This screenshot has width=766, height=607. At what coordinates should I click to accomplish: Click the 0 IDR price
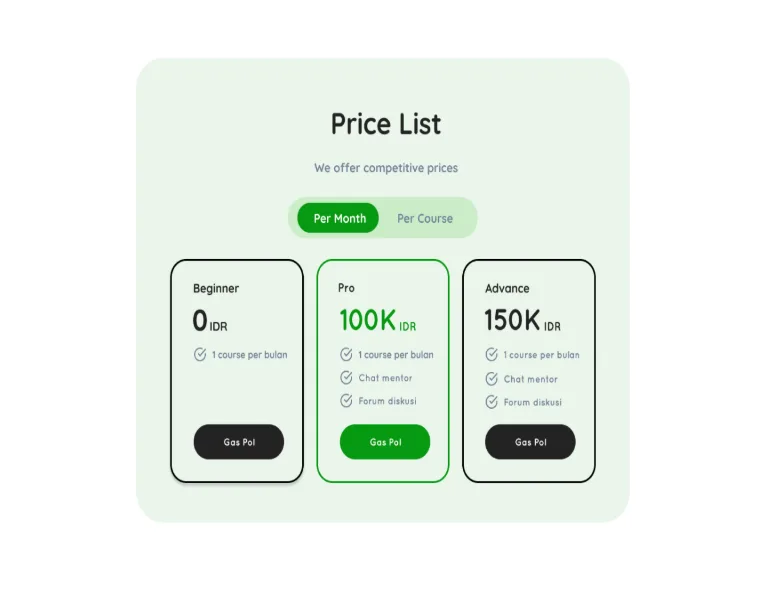pos(210,320)
